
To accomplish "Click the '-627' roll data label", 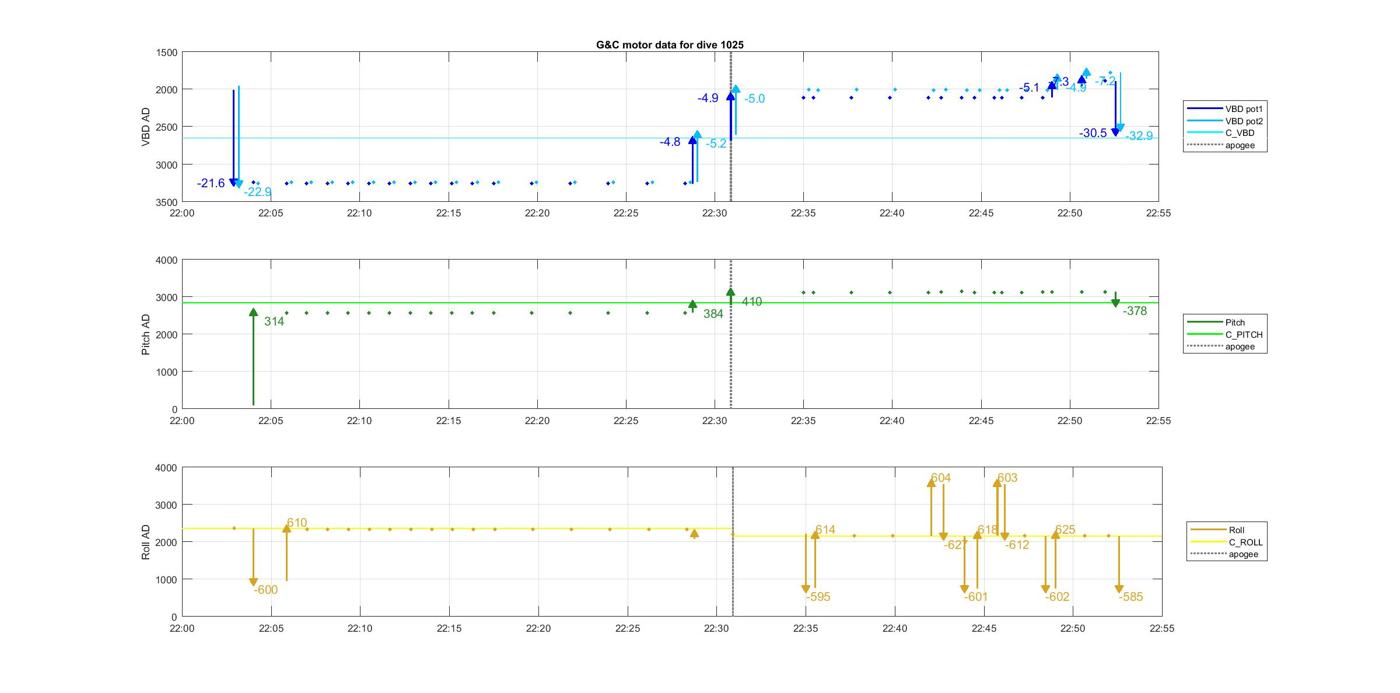I will click(x=956, y=545).
